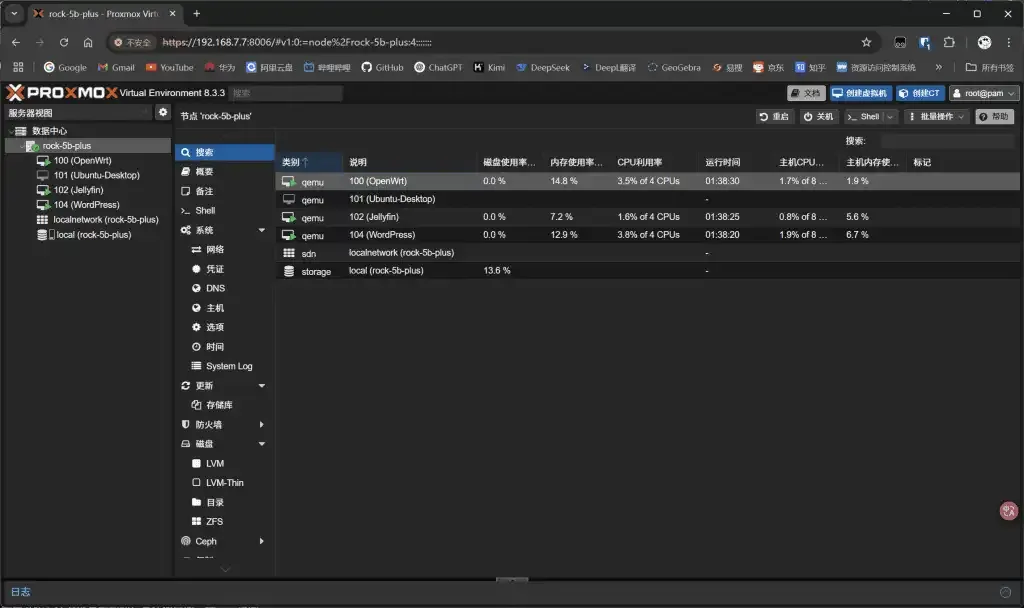Open the root@pam user dropdown
This screenshot has width=1024, height=608.
(x=984, y=93)
